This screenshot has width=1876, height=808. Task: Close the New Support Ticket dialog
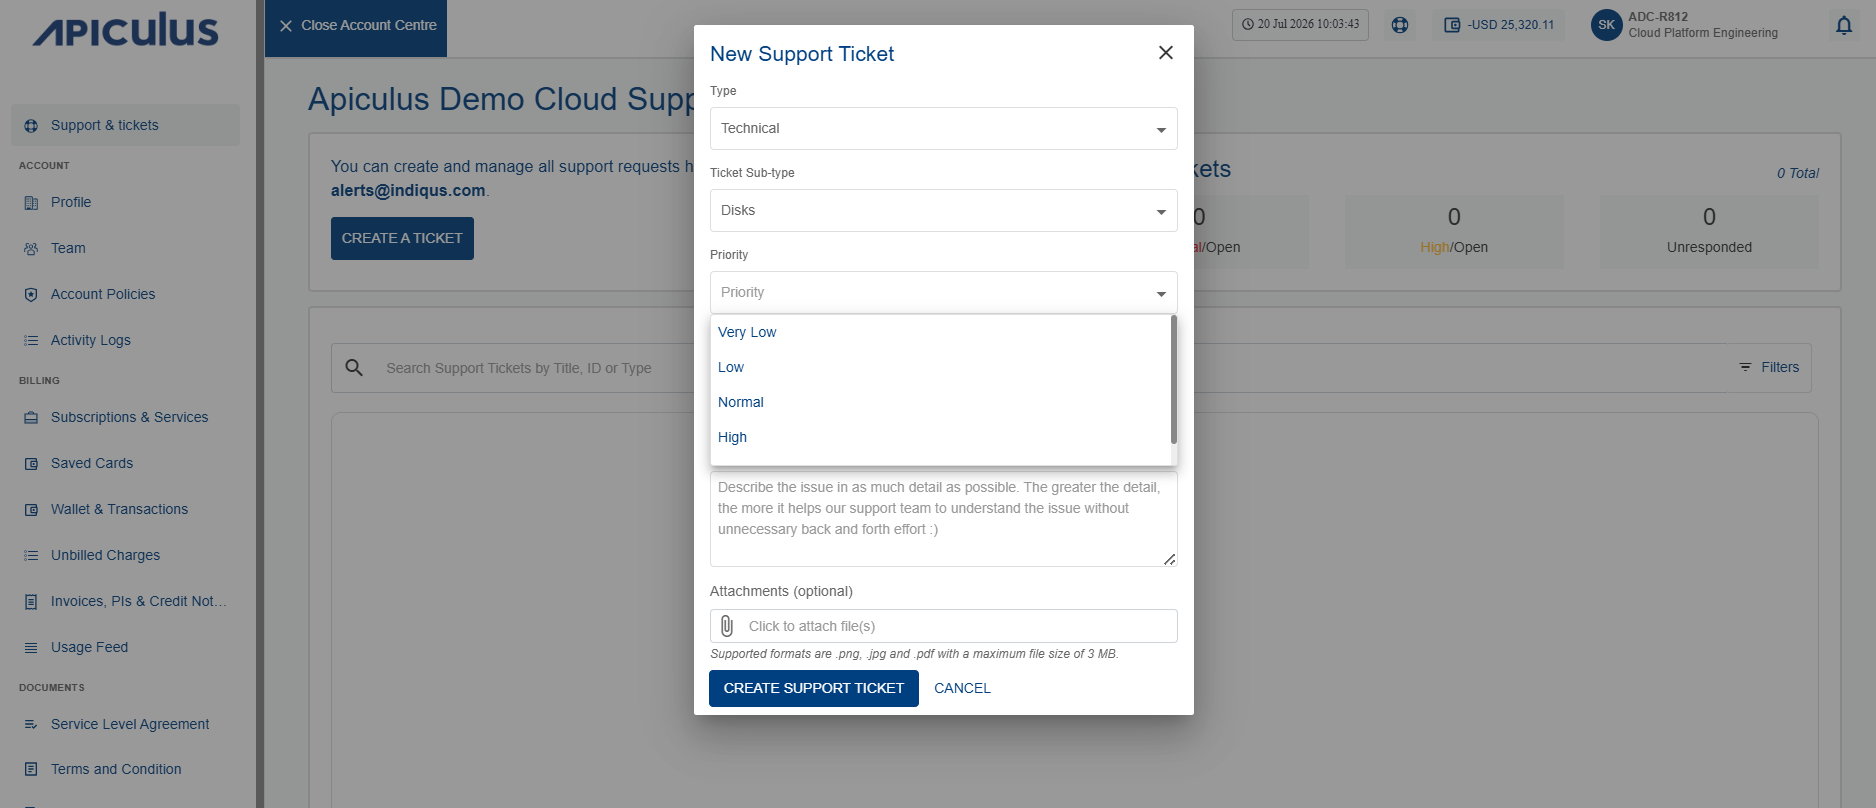[x=1165, y=53]
